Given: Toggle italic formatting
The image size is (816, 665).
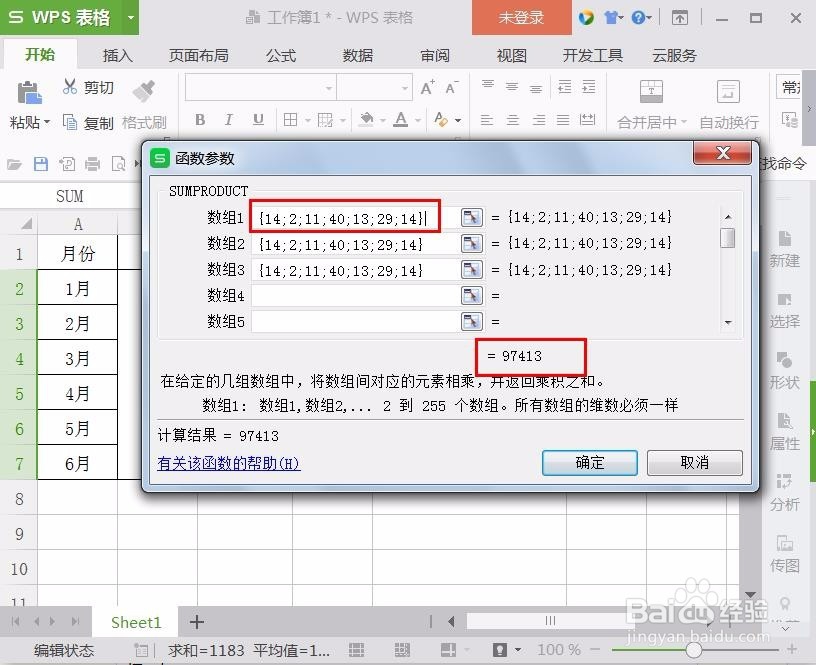Looking at the screenshot, I should click(228, 119).
